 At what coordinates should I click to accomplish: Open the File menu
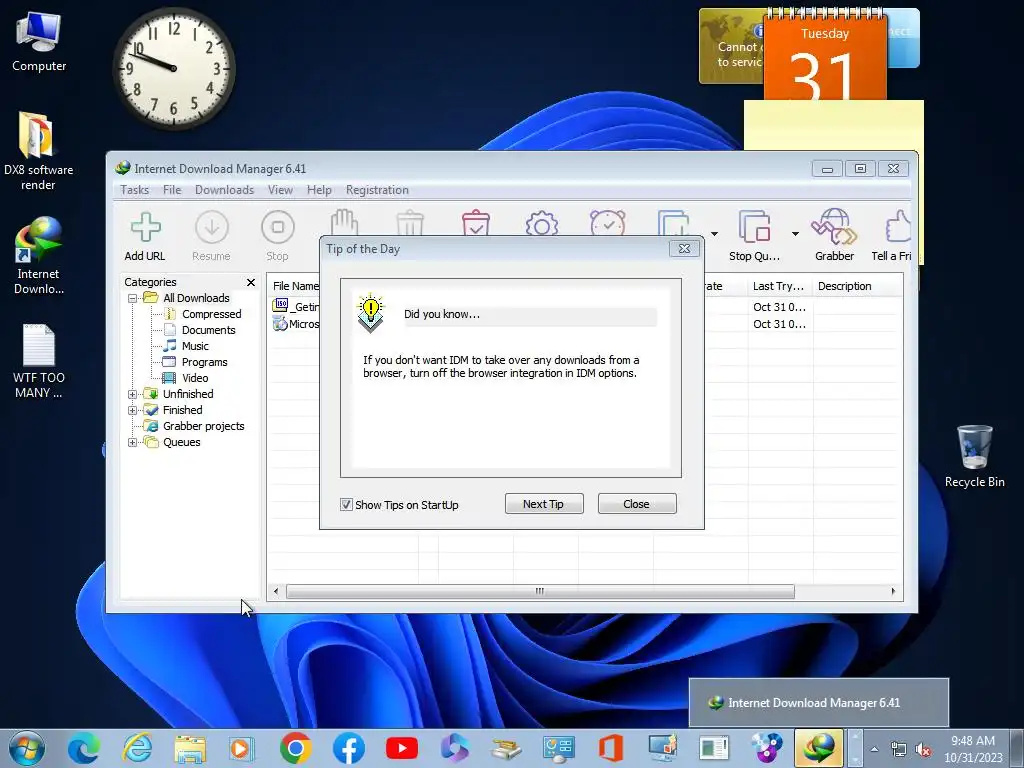(172, 190)
